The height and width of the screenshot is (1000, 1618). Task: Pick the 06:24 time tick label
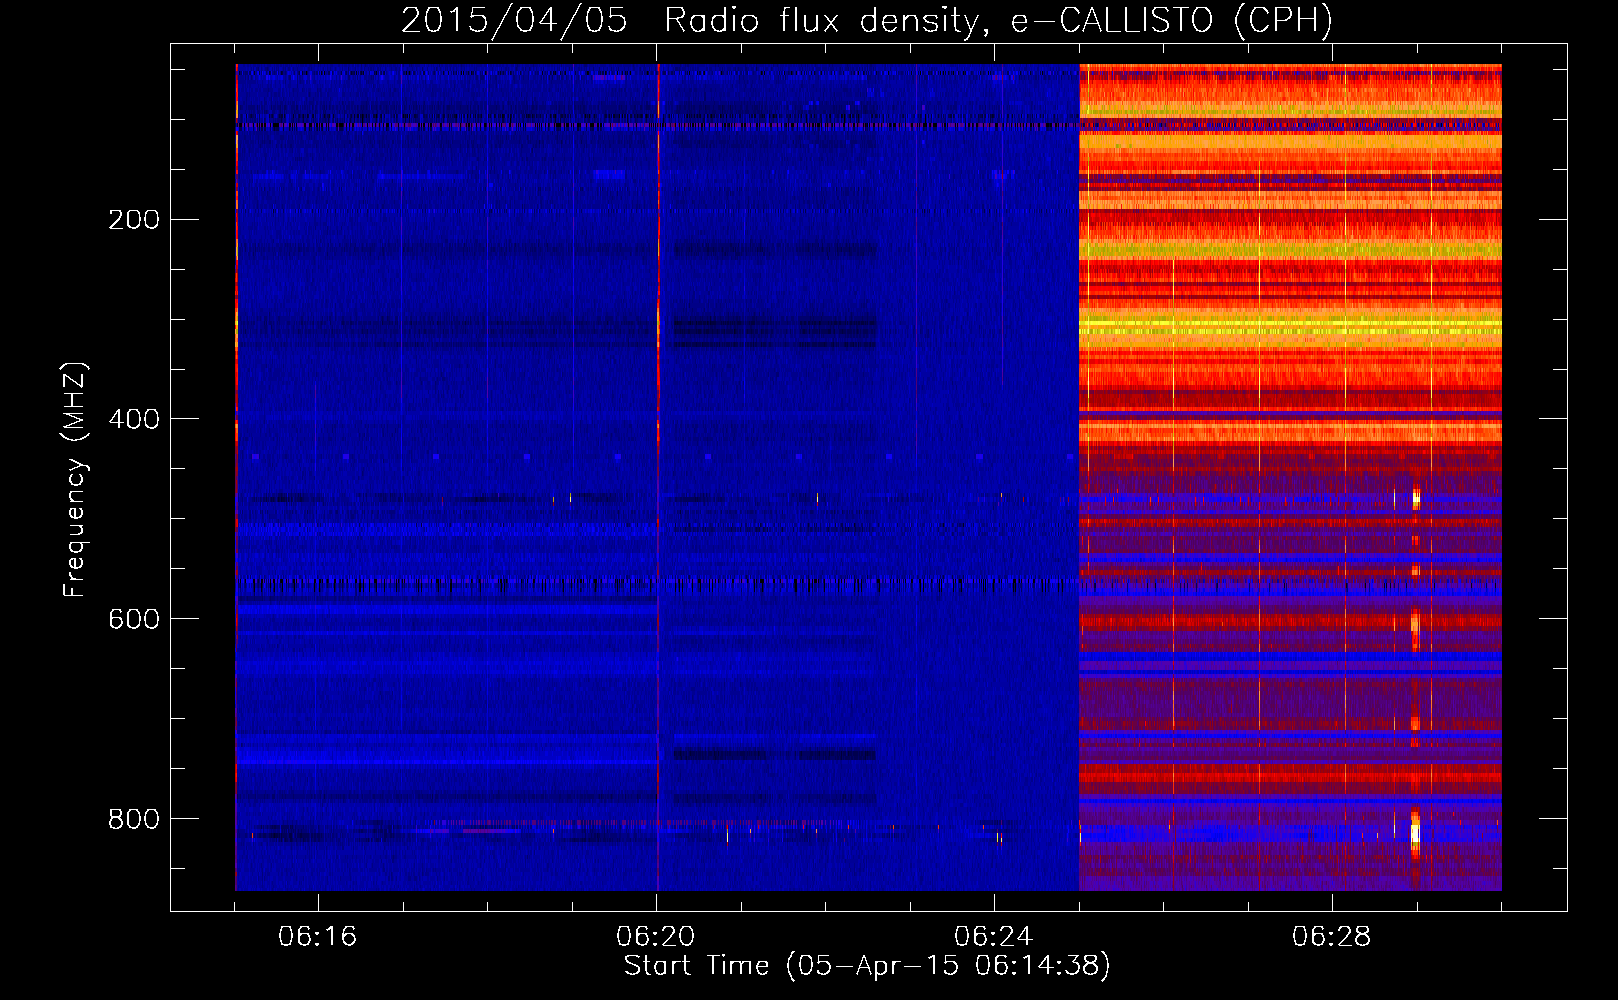(994, 936)
